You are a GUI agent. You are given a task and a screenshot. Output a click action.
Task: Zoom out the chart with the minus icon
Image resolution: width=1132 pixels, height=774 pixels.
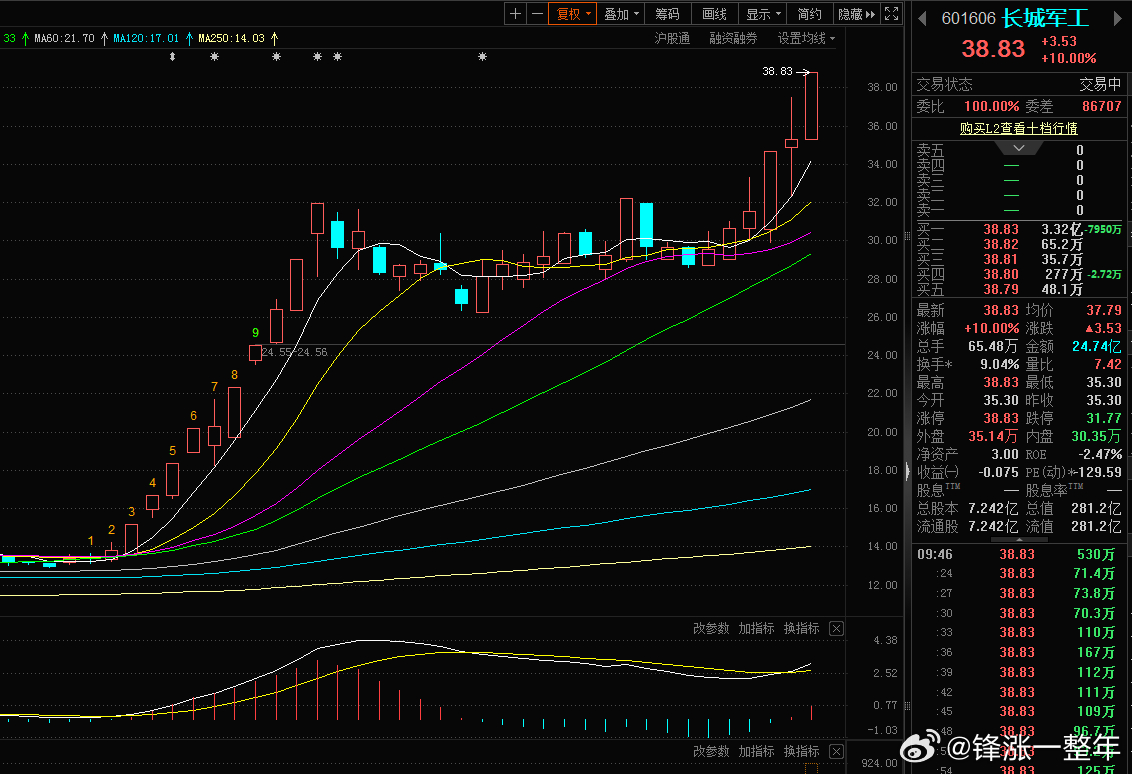click(x=537, y=14)
